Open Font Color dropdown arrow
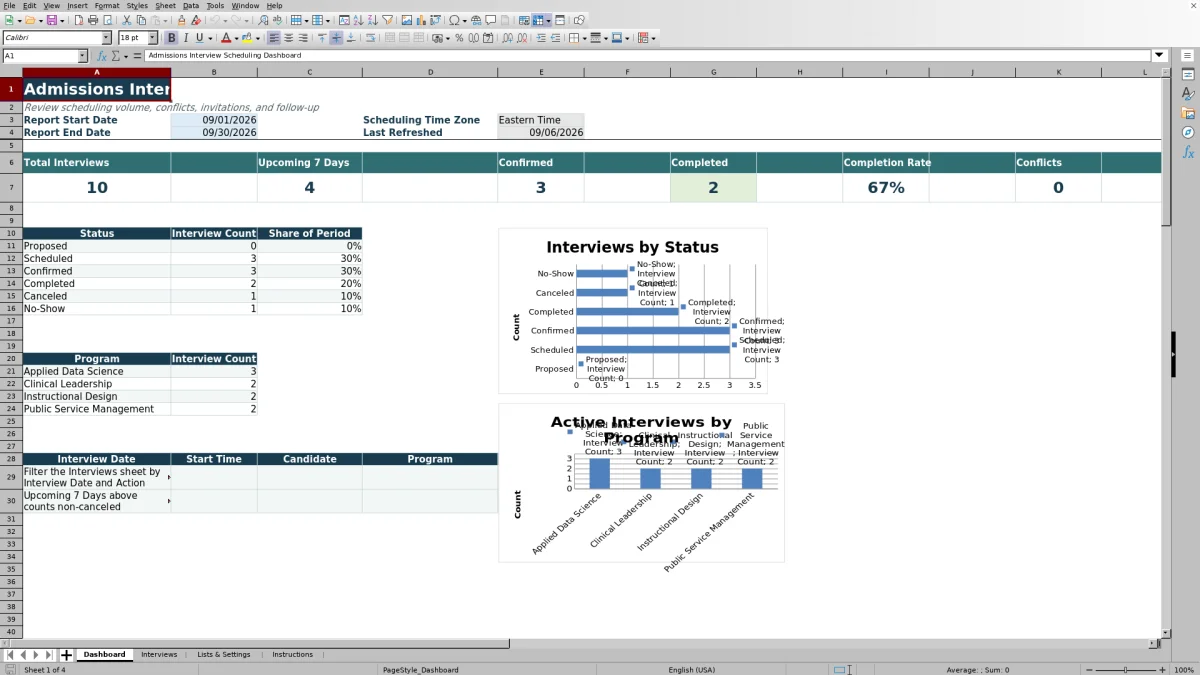1200x675 pixels. pyautogui.click(x=236, y=38)
